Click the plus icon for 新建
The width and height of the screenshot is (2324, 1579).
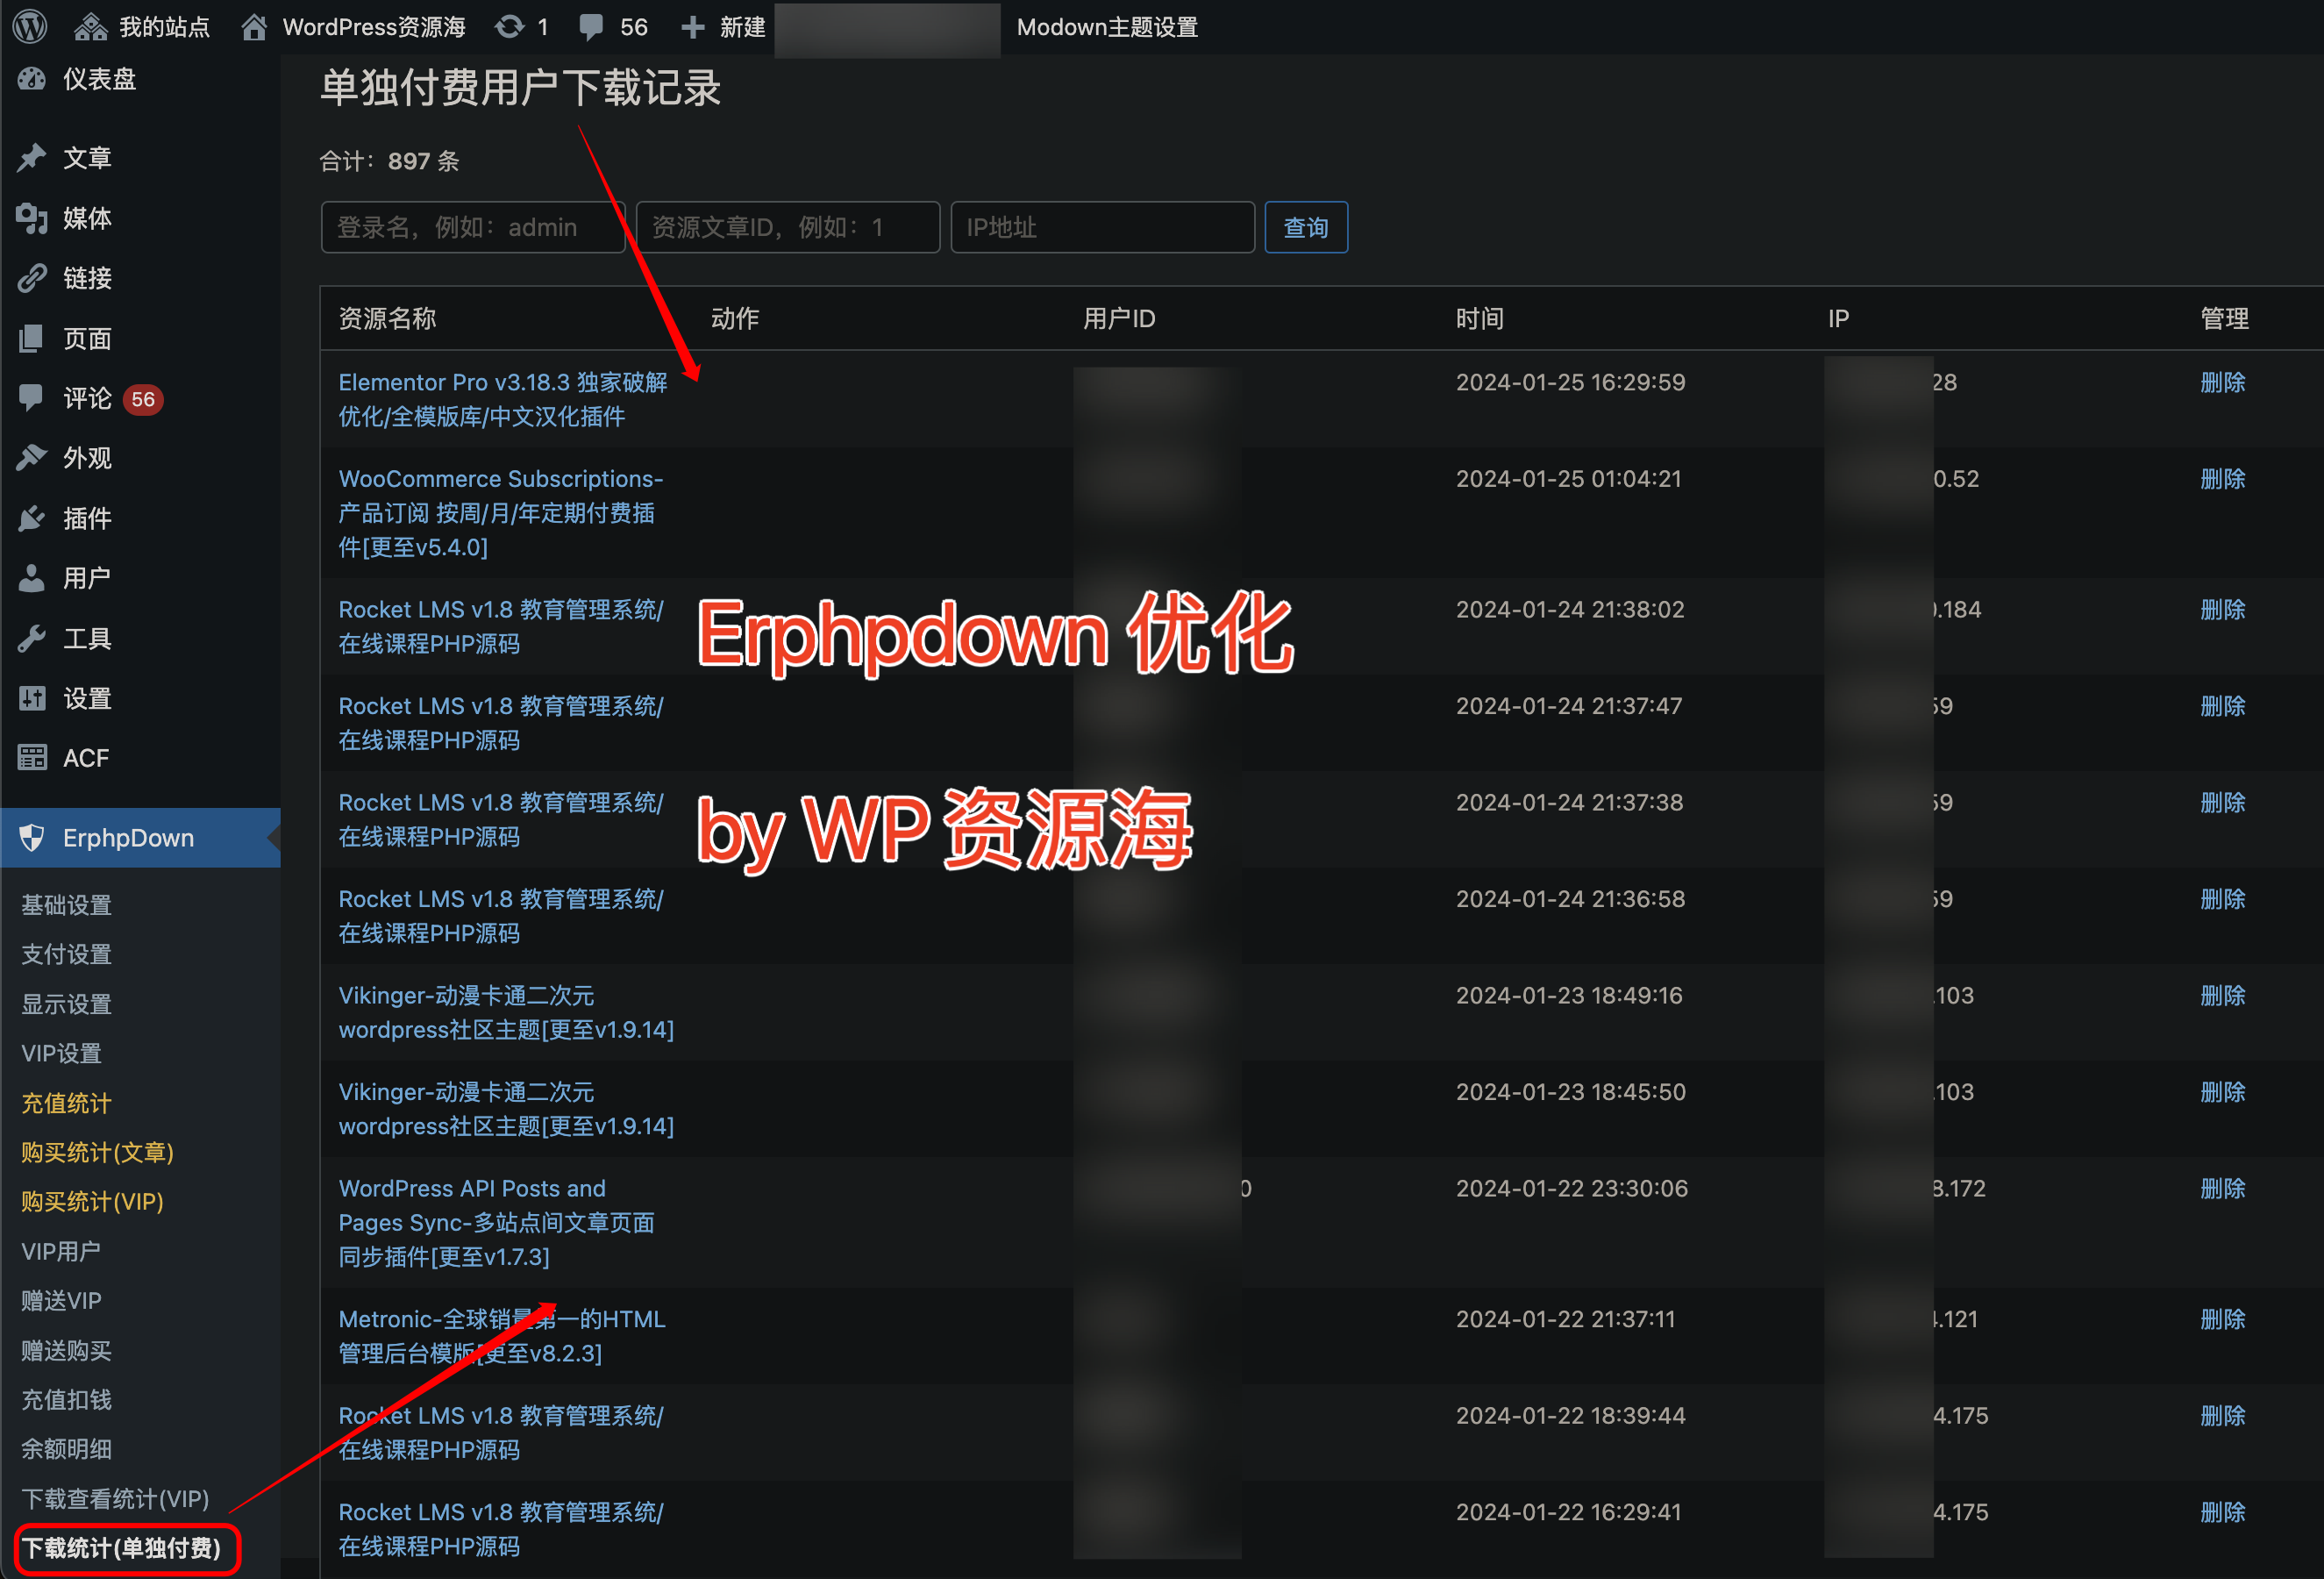[x=692, y=27]
